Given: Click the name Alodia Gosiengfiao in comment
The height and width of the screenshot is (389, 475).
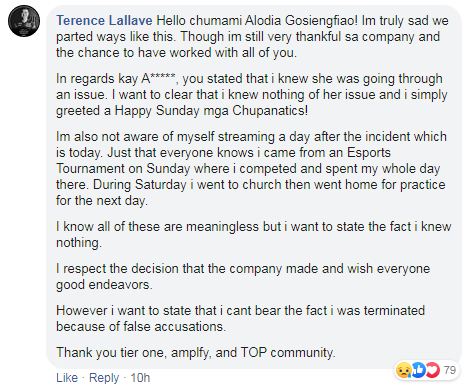Looking at the screenshot, I should (x=301, y=21).
